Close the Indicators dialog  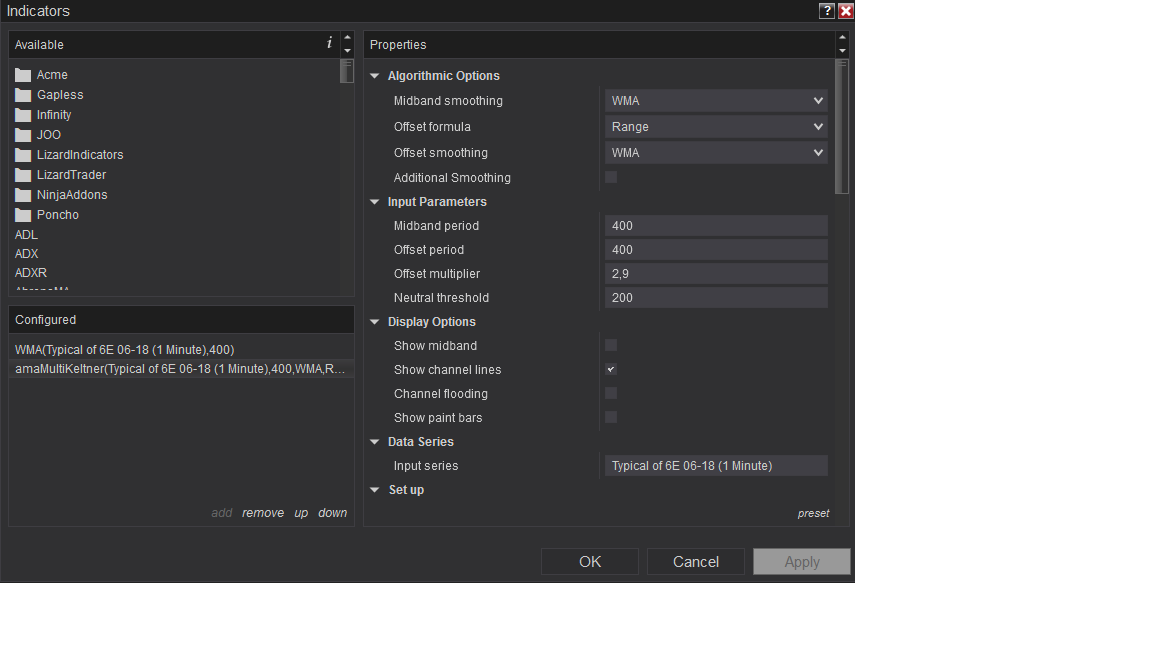(x=846, y=11)
